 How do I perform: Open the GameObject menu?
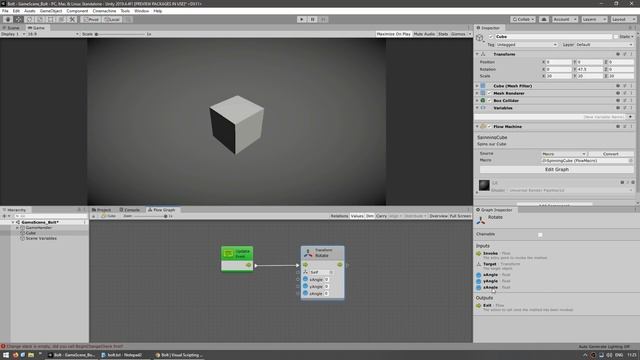51,11
